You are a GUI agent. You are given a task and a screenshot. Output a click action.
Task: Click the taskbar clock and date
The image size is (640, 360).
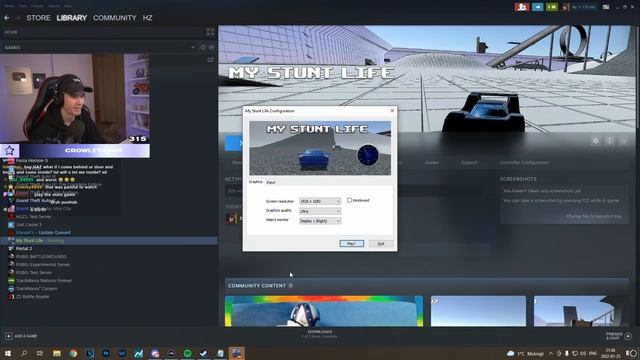point(610,353)
